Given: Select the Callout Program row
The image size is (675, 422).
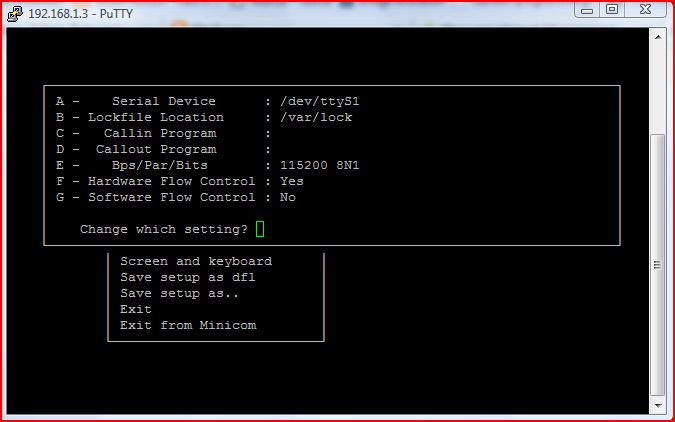Looking at the screenshot, I should tap(164, 149).
